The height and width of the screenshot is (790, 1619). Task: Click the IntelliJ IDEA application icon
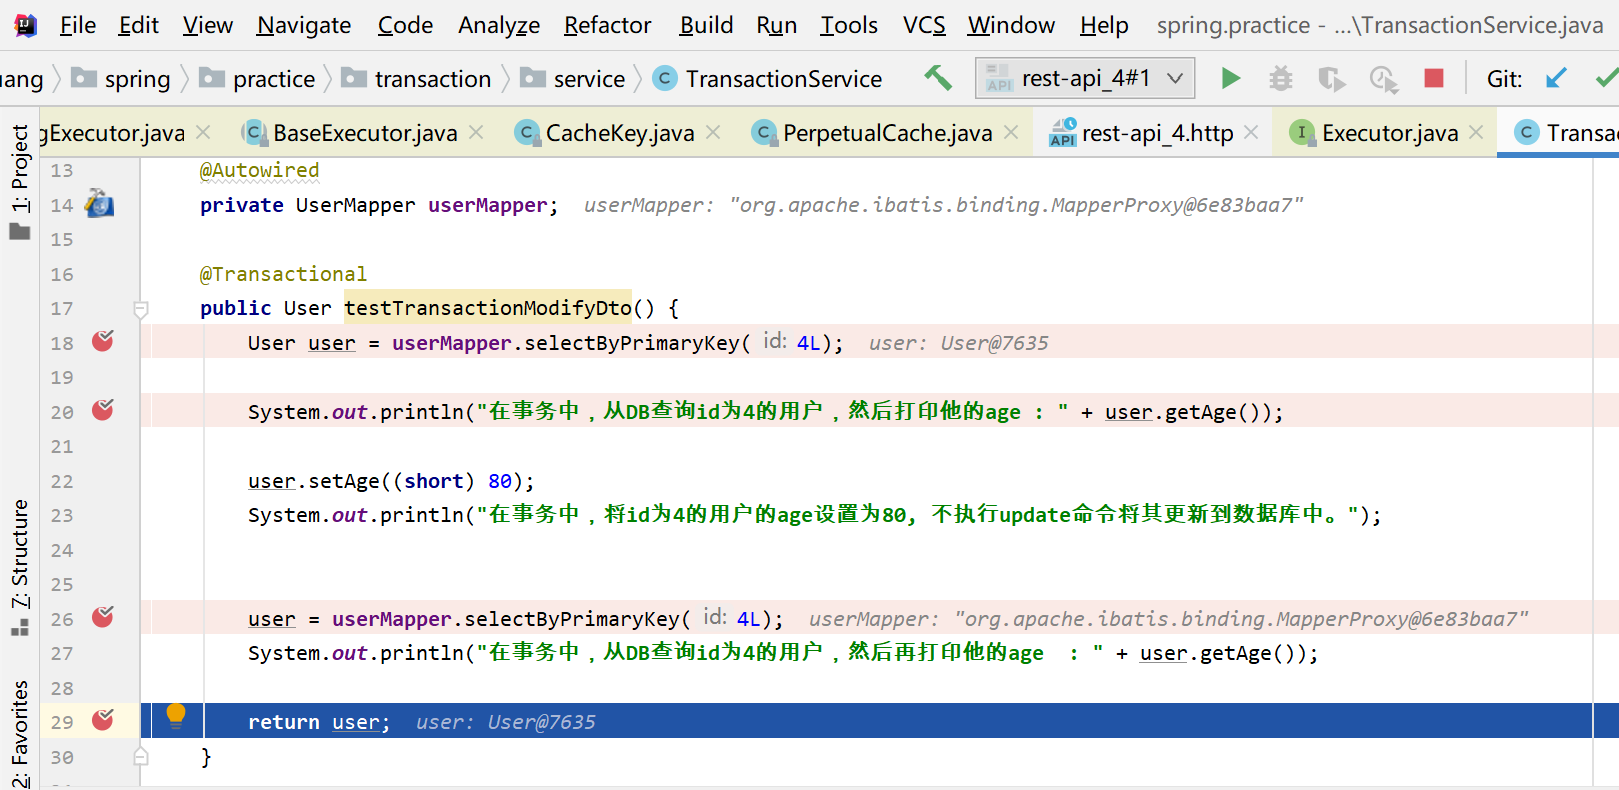25,25
